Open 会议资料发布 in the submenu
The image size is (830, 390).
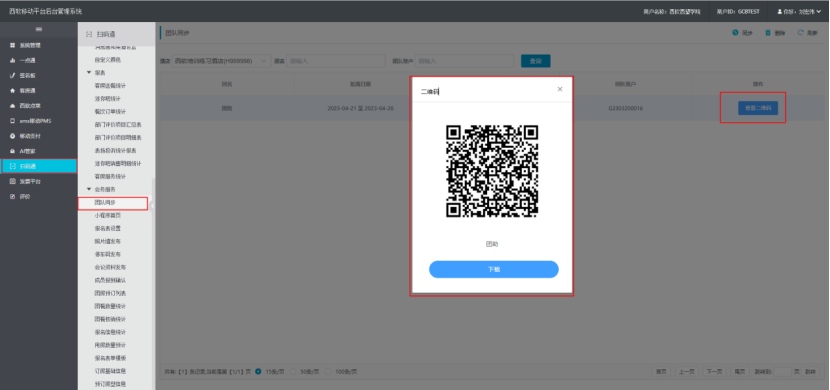pyautogui.click(x=110, y=267)
